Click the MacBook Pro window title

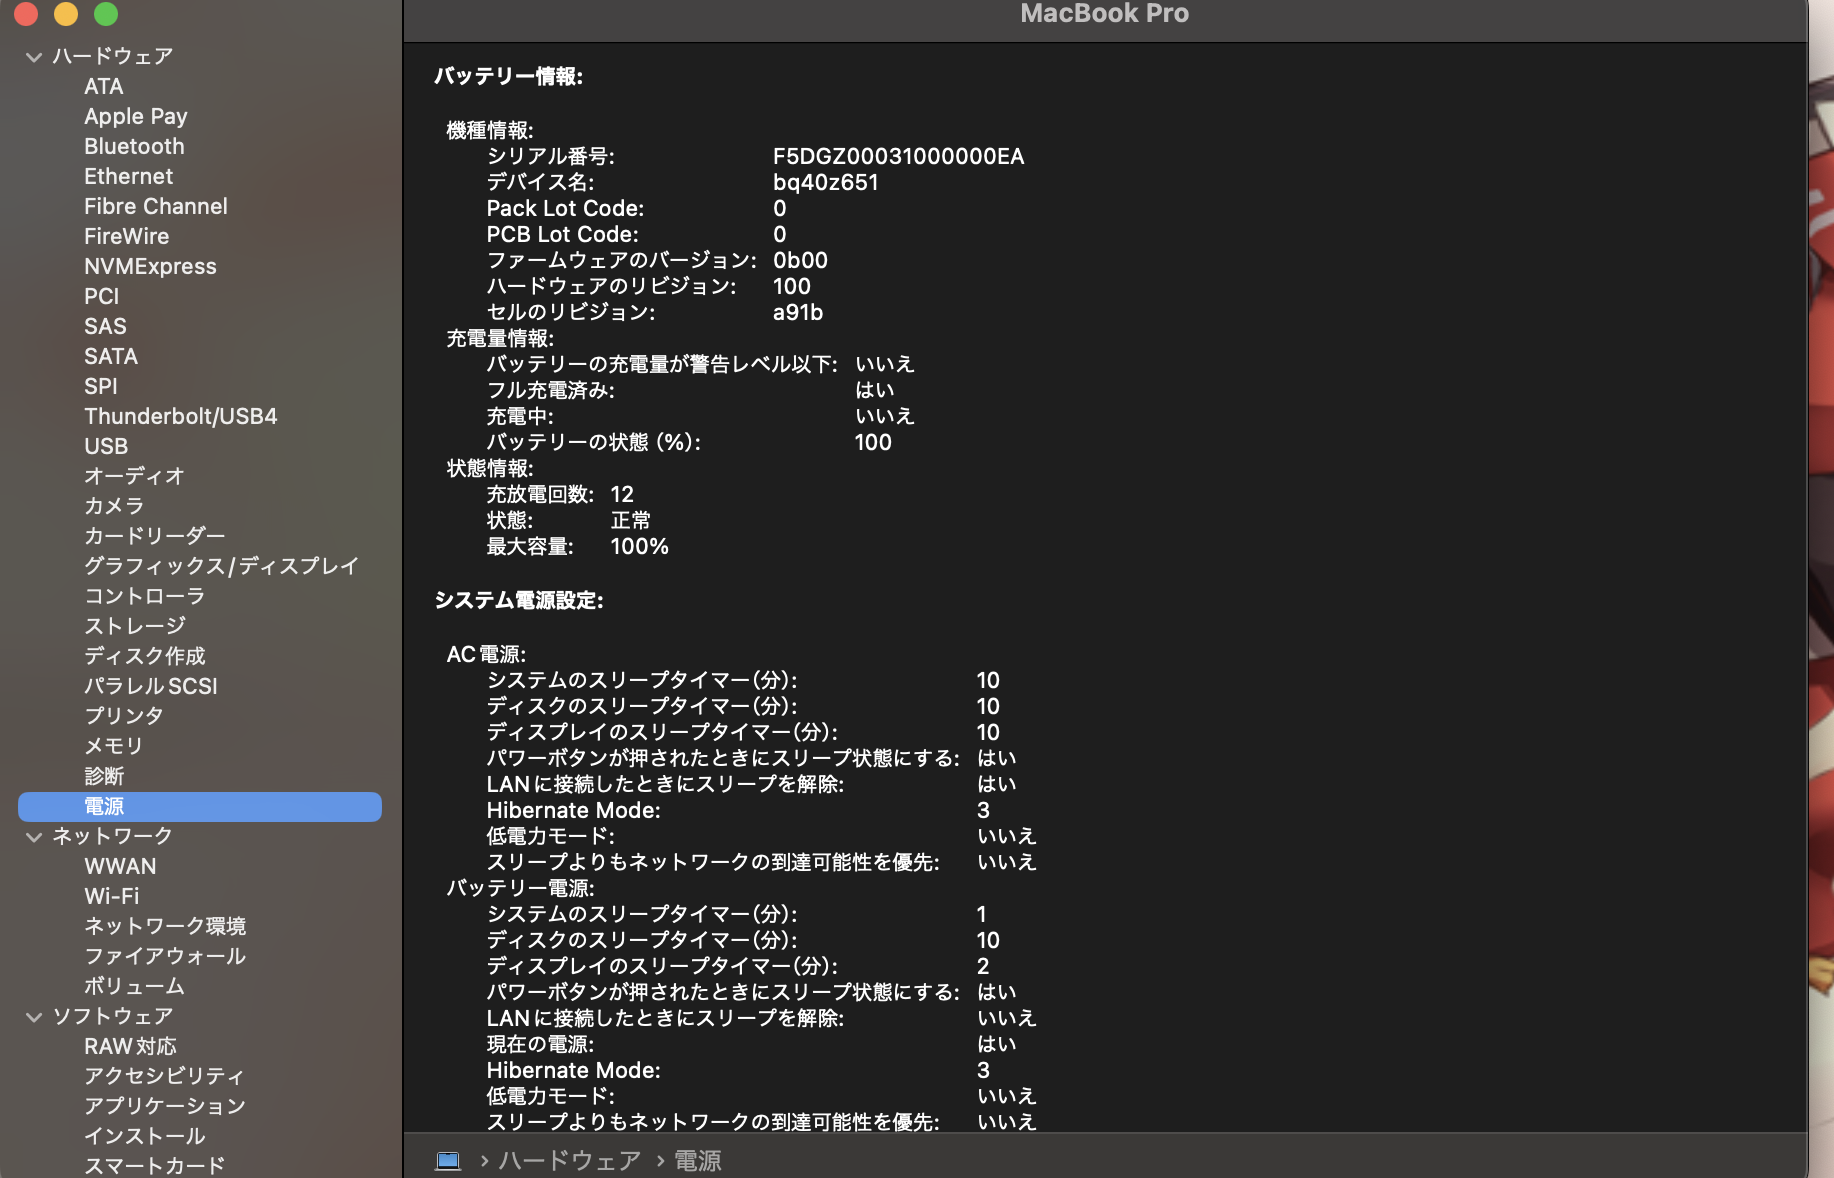pos(1105,14)
